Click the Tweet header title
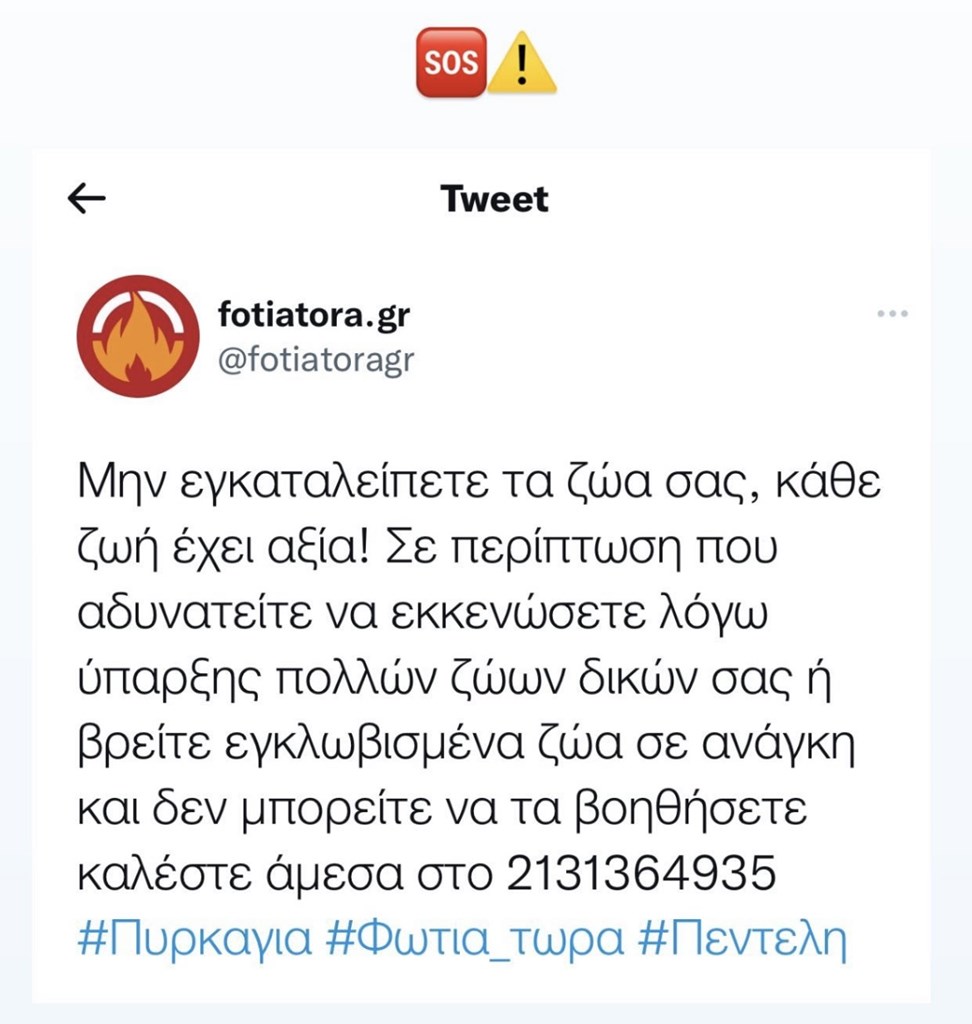Screen dimensions: 972x1024 (x=494, y=199)
